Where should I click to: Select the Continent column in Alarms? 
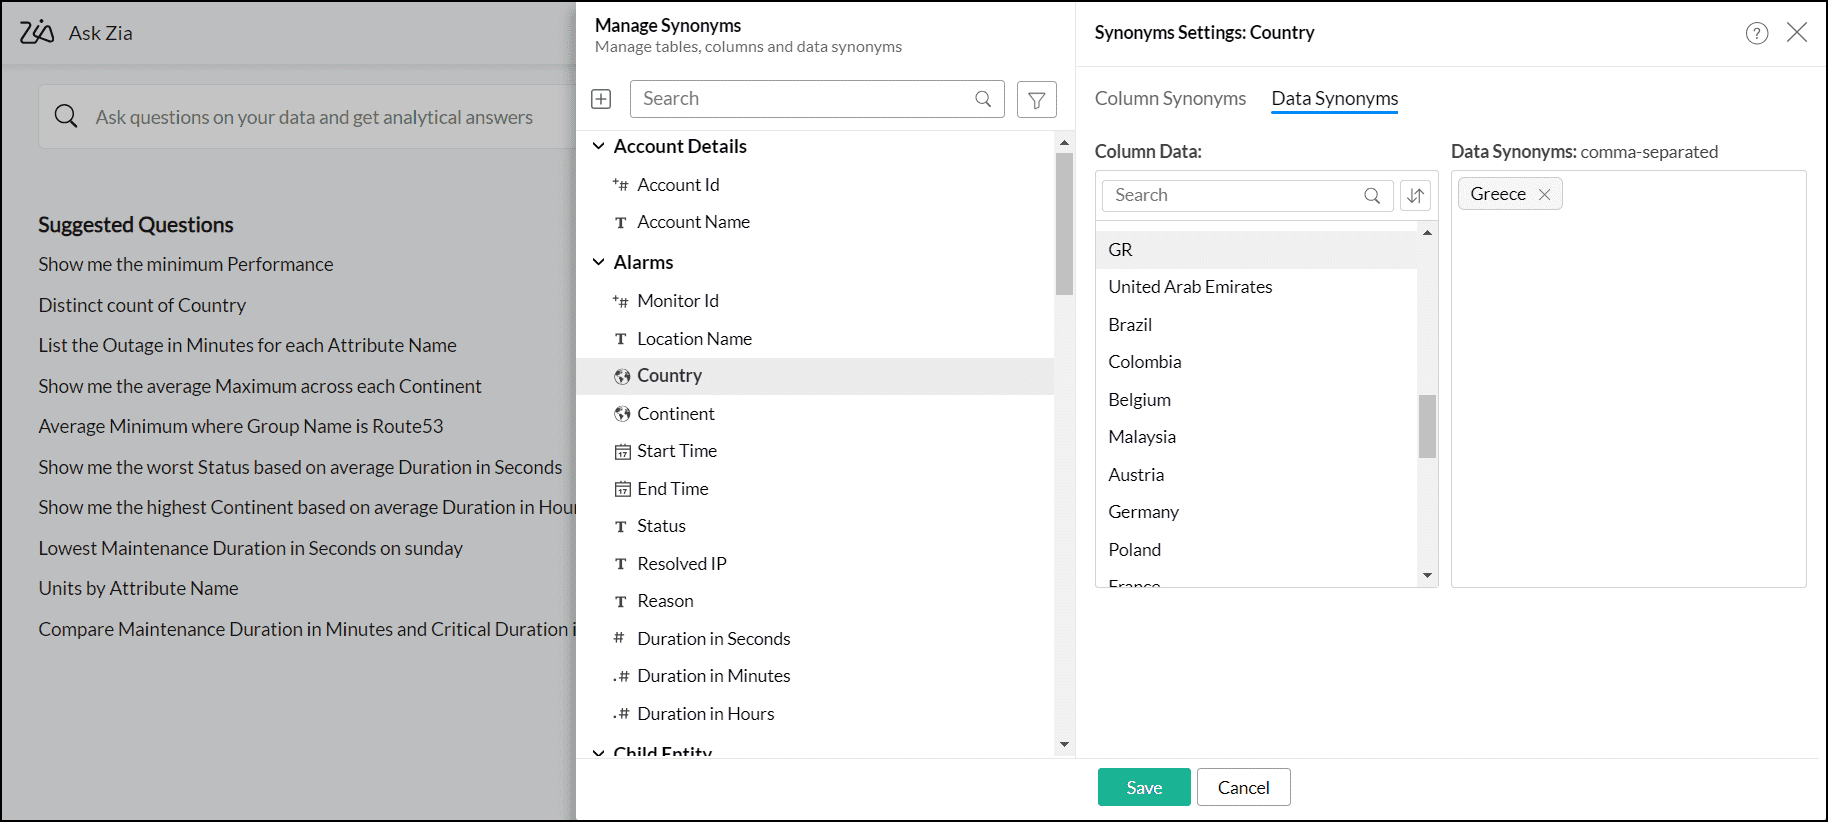tap(676, 414)
